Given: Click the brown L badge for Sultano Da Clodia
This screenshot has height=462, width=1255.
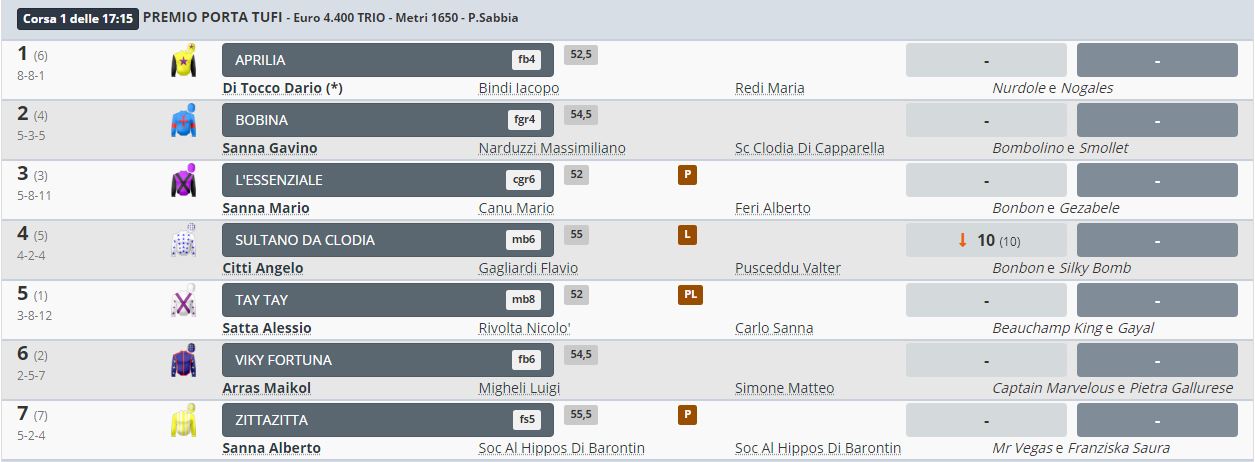Looking at the screenshot, I should tap(687, 235).
